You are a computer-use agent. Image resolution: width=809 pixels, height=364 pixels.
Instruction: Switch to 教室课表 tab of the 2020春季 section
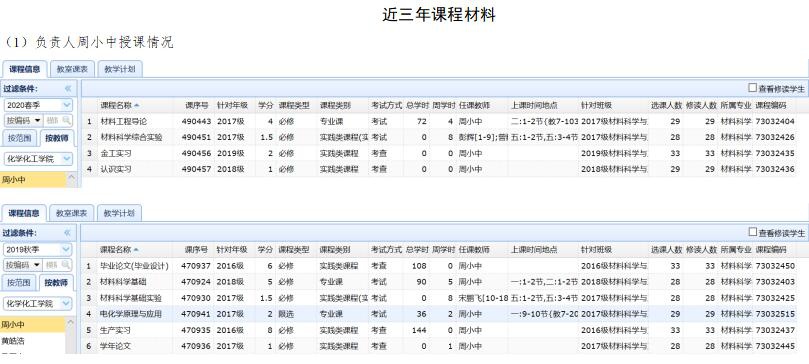(x=72, y=69)
